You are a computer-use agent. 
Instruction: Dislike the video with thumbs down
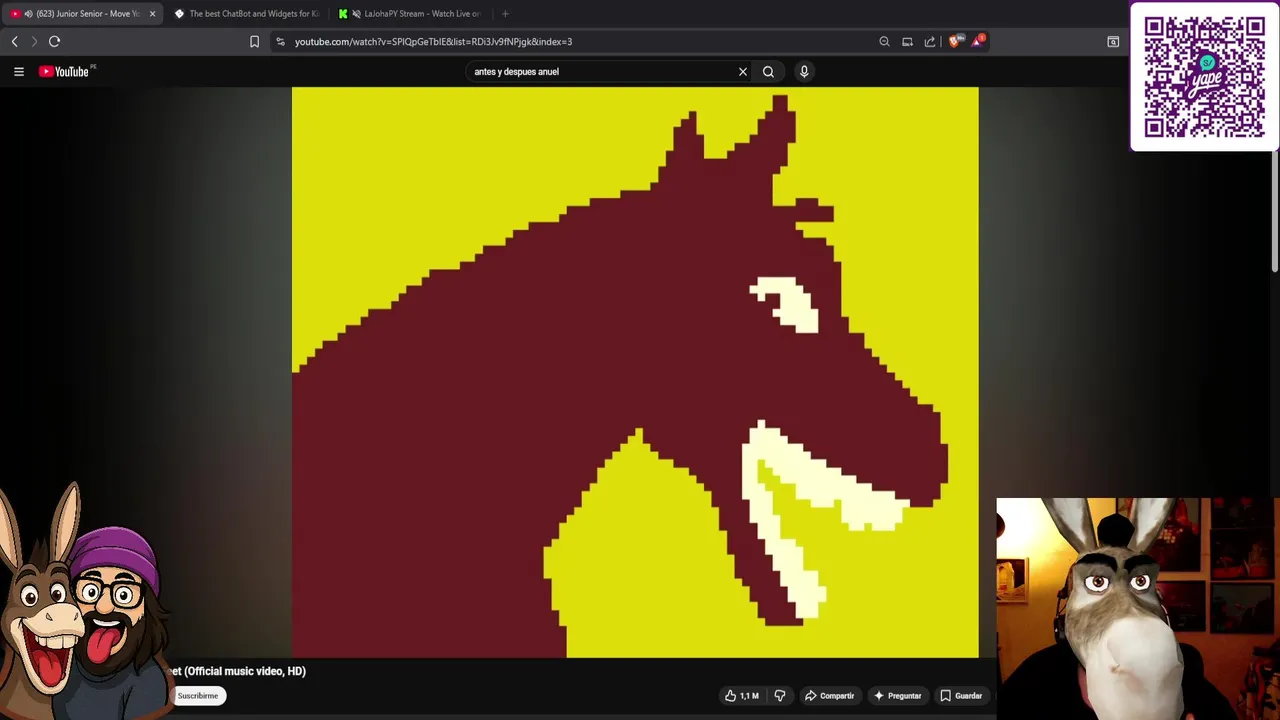[x=780, y=696]
